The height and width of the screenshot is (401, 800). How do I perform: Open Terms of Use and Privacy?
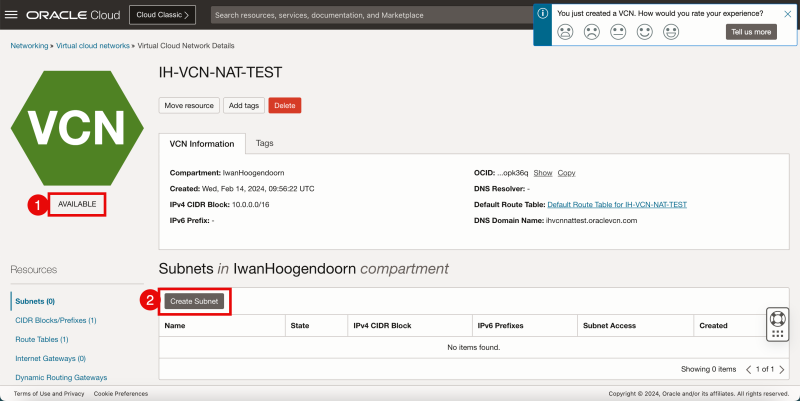[49, 394]
